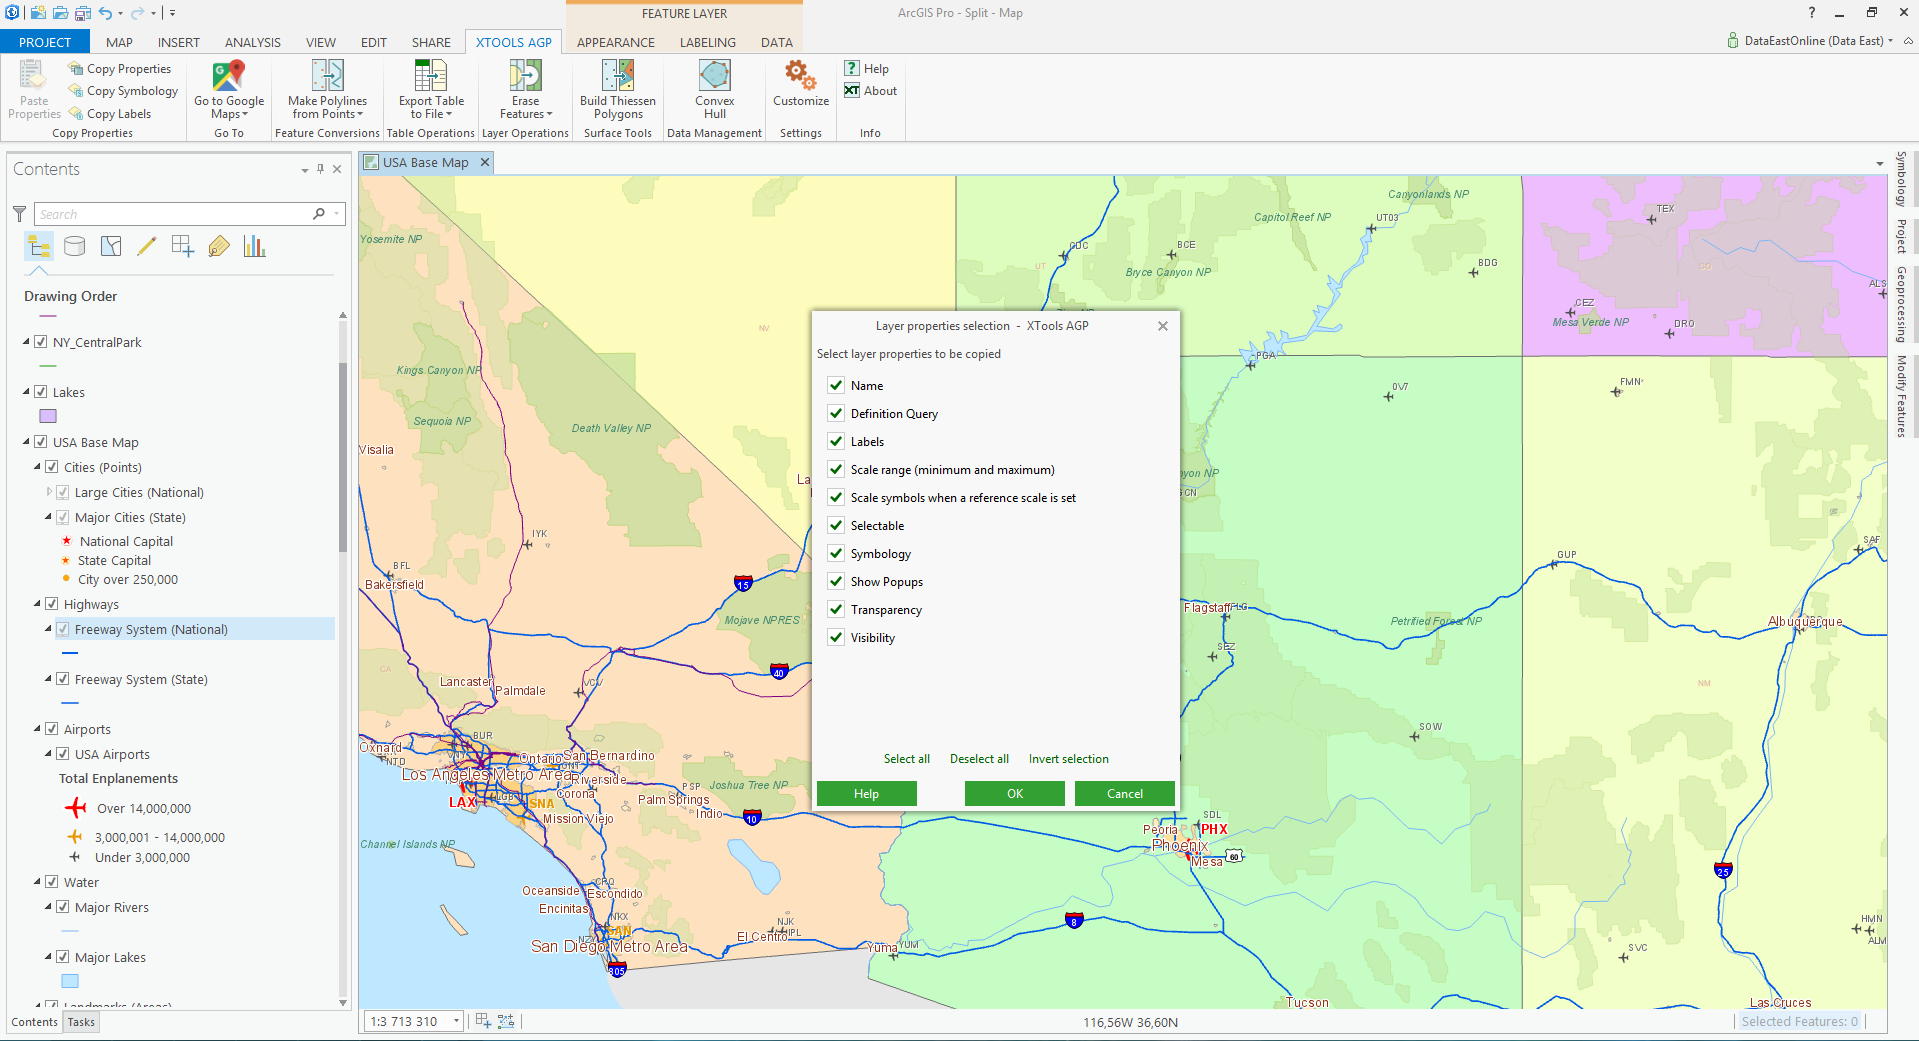Click the Go to Google Maps icon
Image resolution: width=1919 pixels, height=1041 pixels.
tap(229, 76)
